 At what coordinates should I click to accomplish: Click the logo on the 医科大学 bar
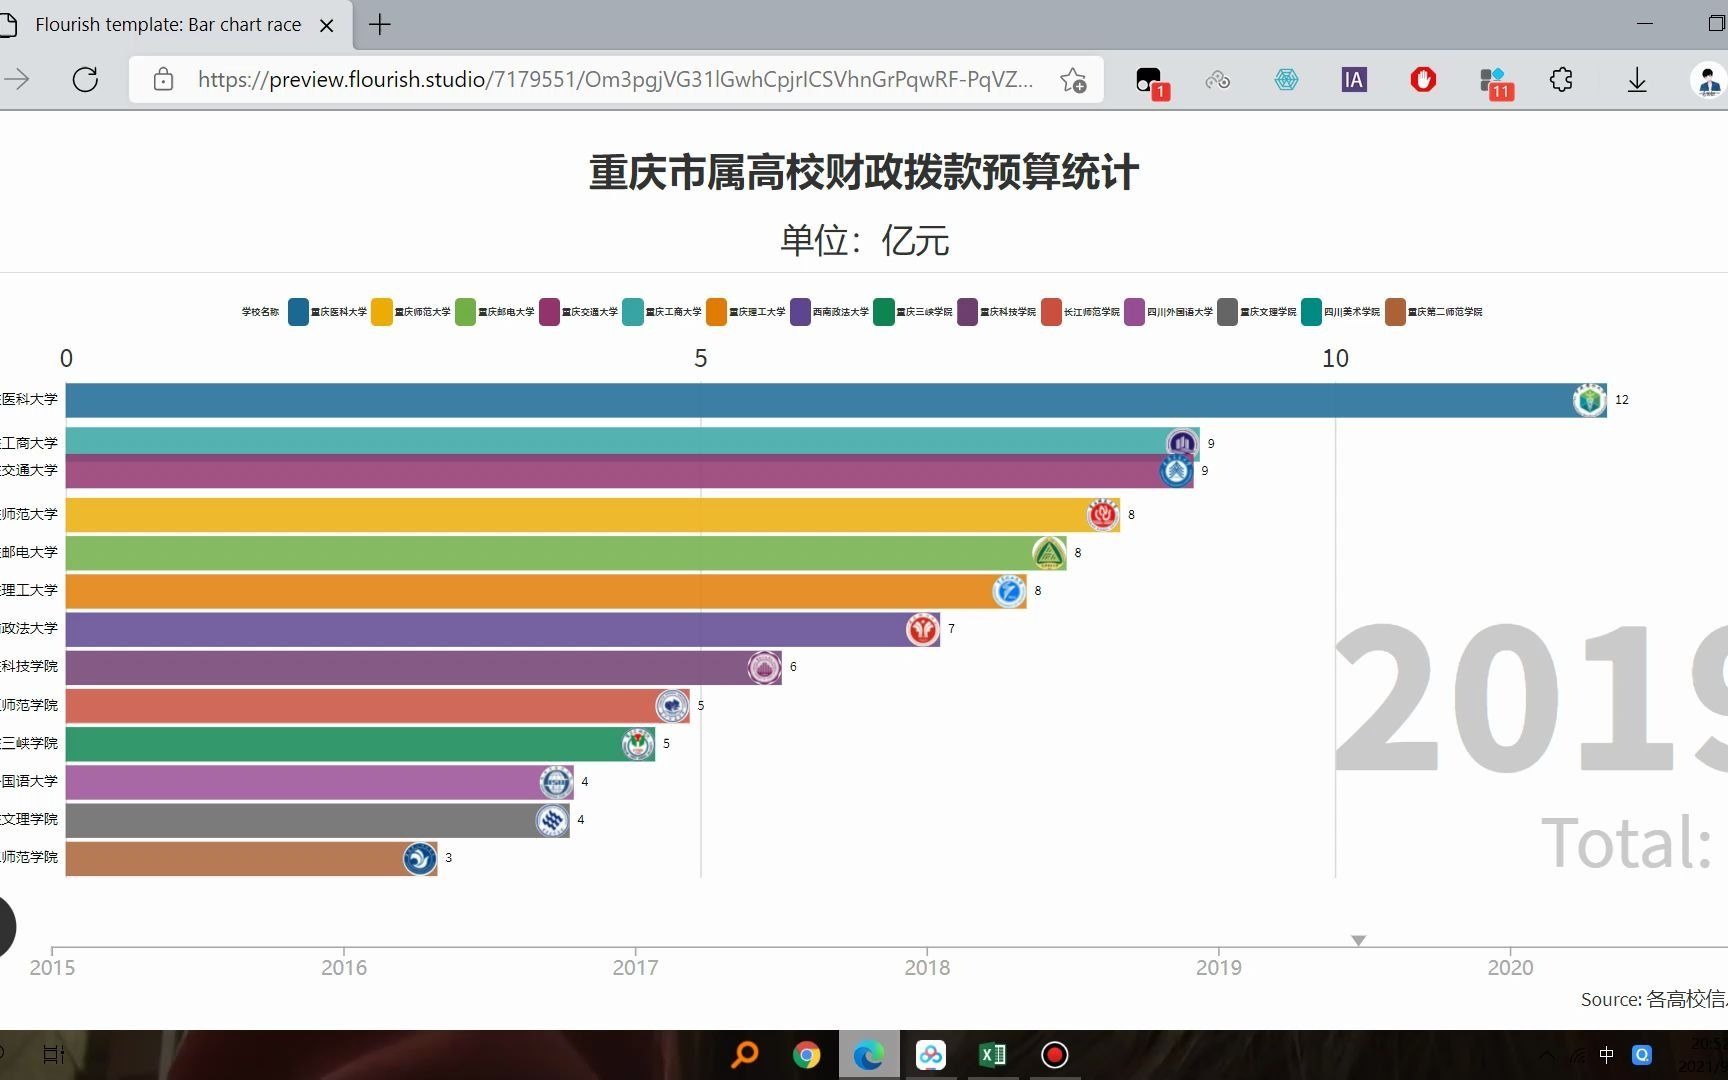pyautogui.click(x=1590, y=400)
